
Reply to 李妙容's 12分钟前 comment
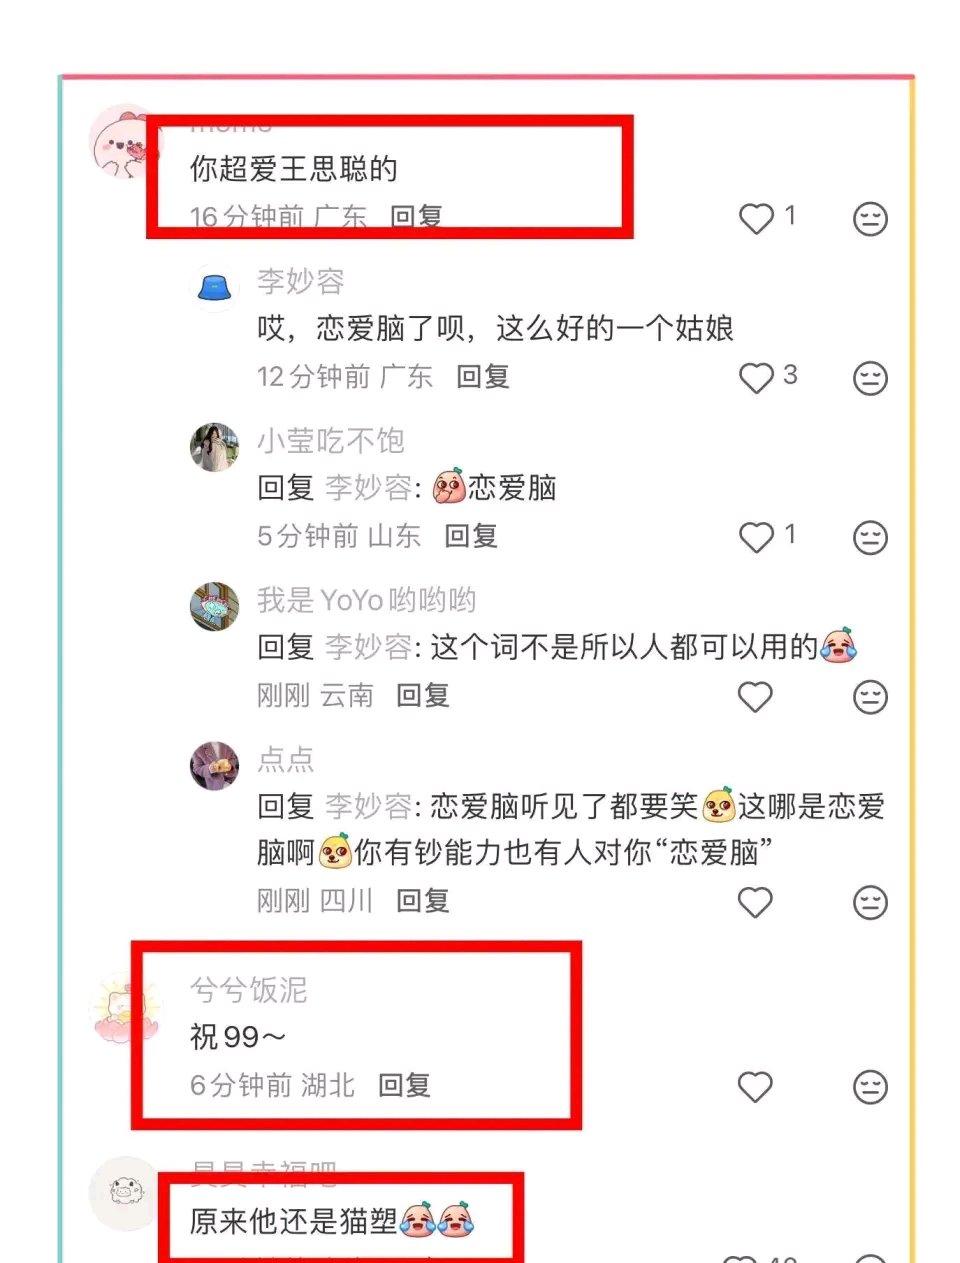483,377
